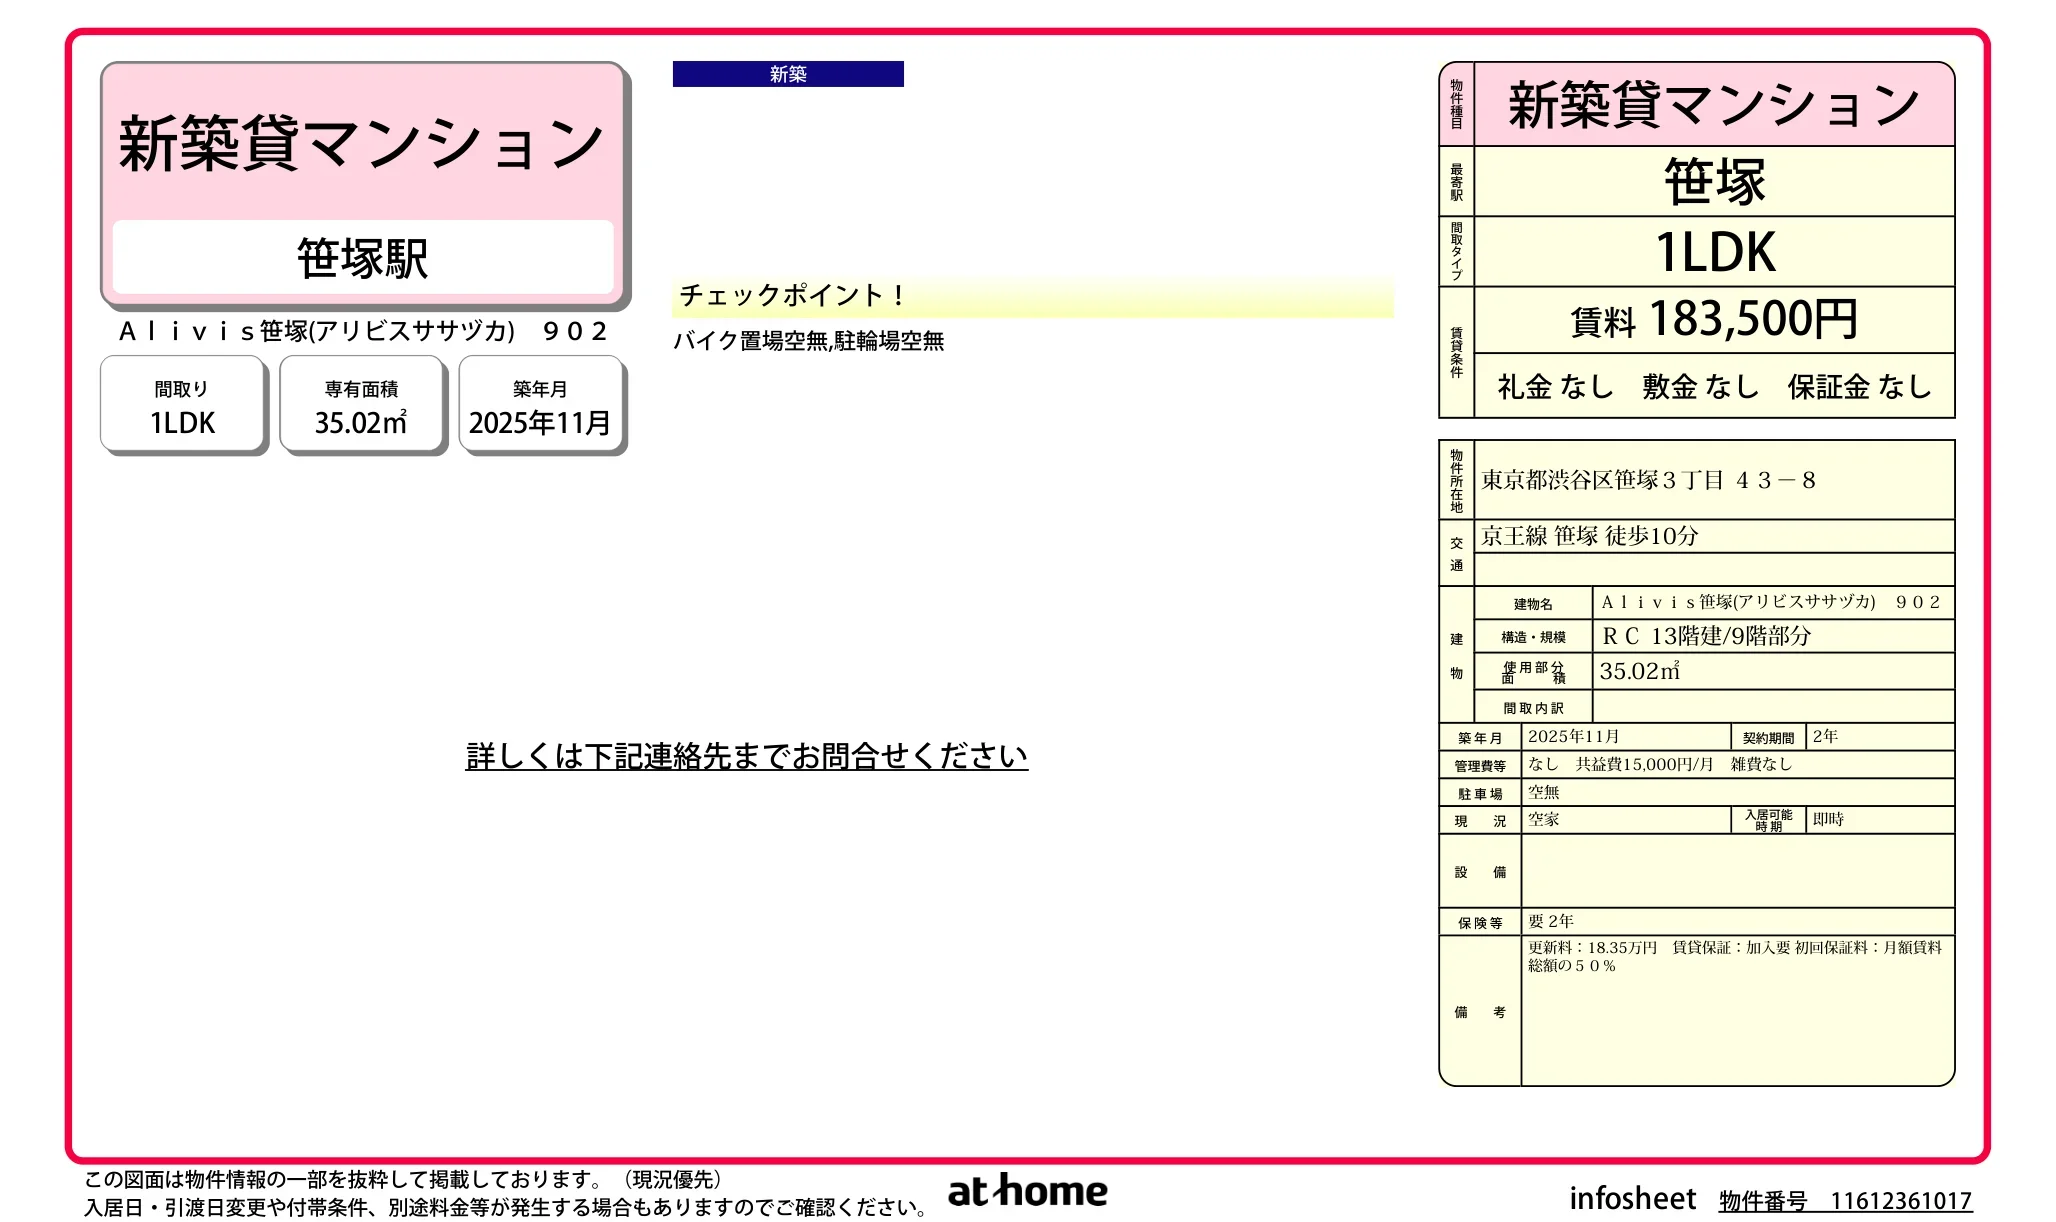Click the バイク置場空無,駐輪場空無 text
This screenshot has height=1222, width=2056.
(808, 341)
